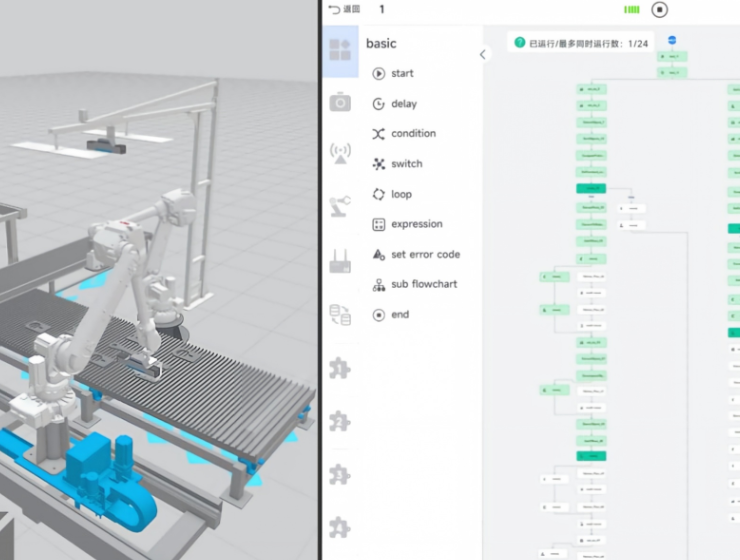Click the condition block branch icon

378,134
